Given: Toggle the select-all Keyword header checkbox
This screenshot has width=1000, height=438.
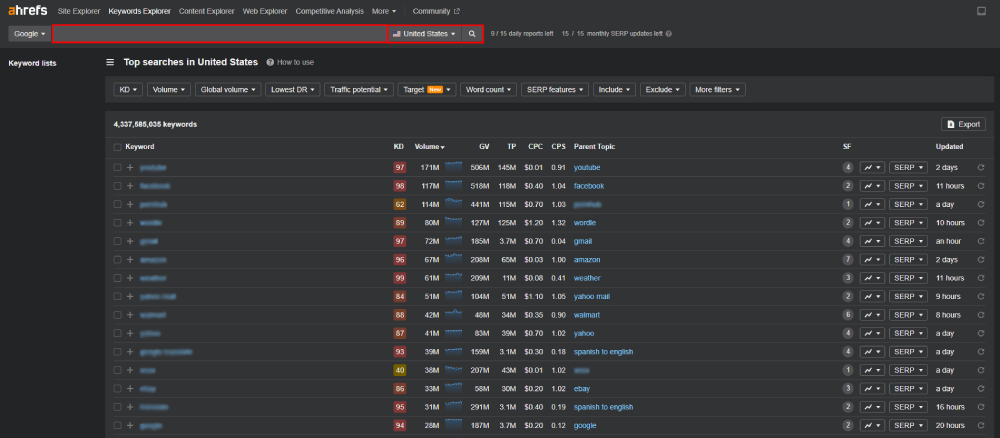Looking at the screenshot, I should (117, 147).
